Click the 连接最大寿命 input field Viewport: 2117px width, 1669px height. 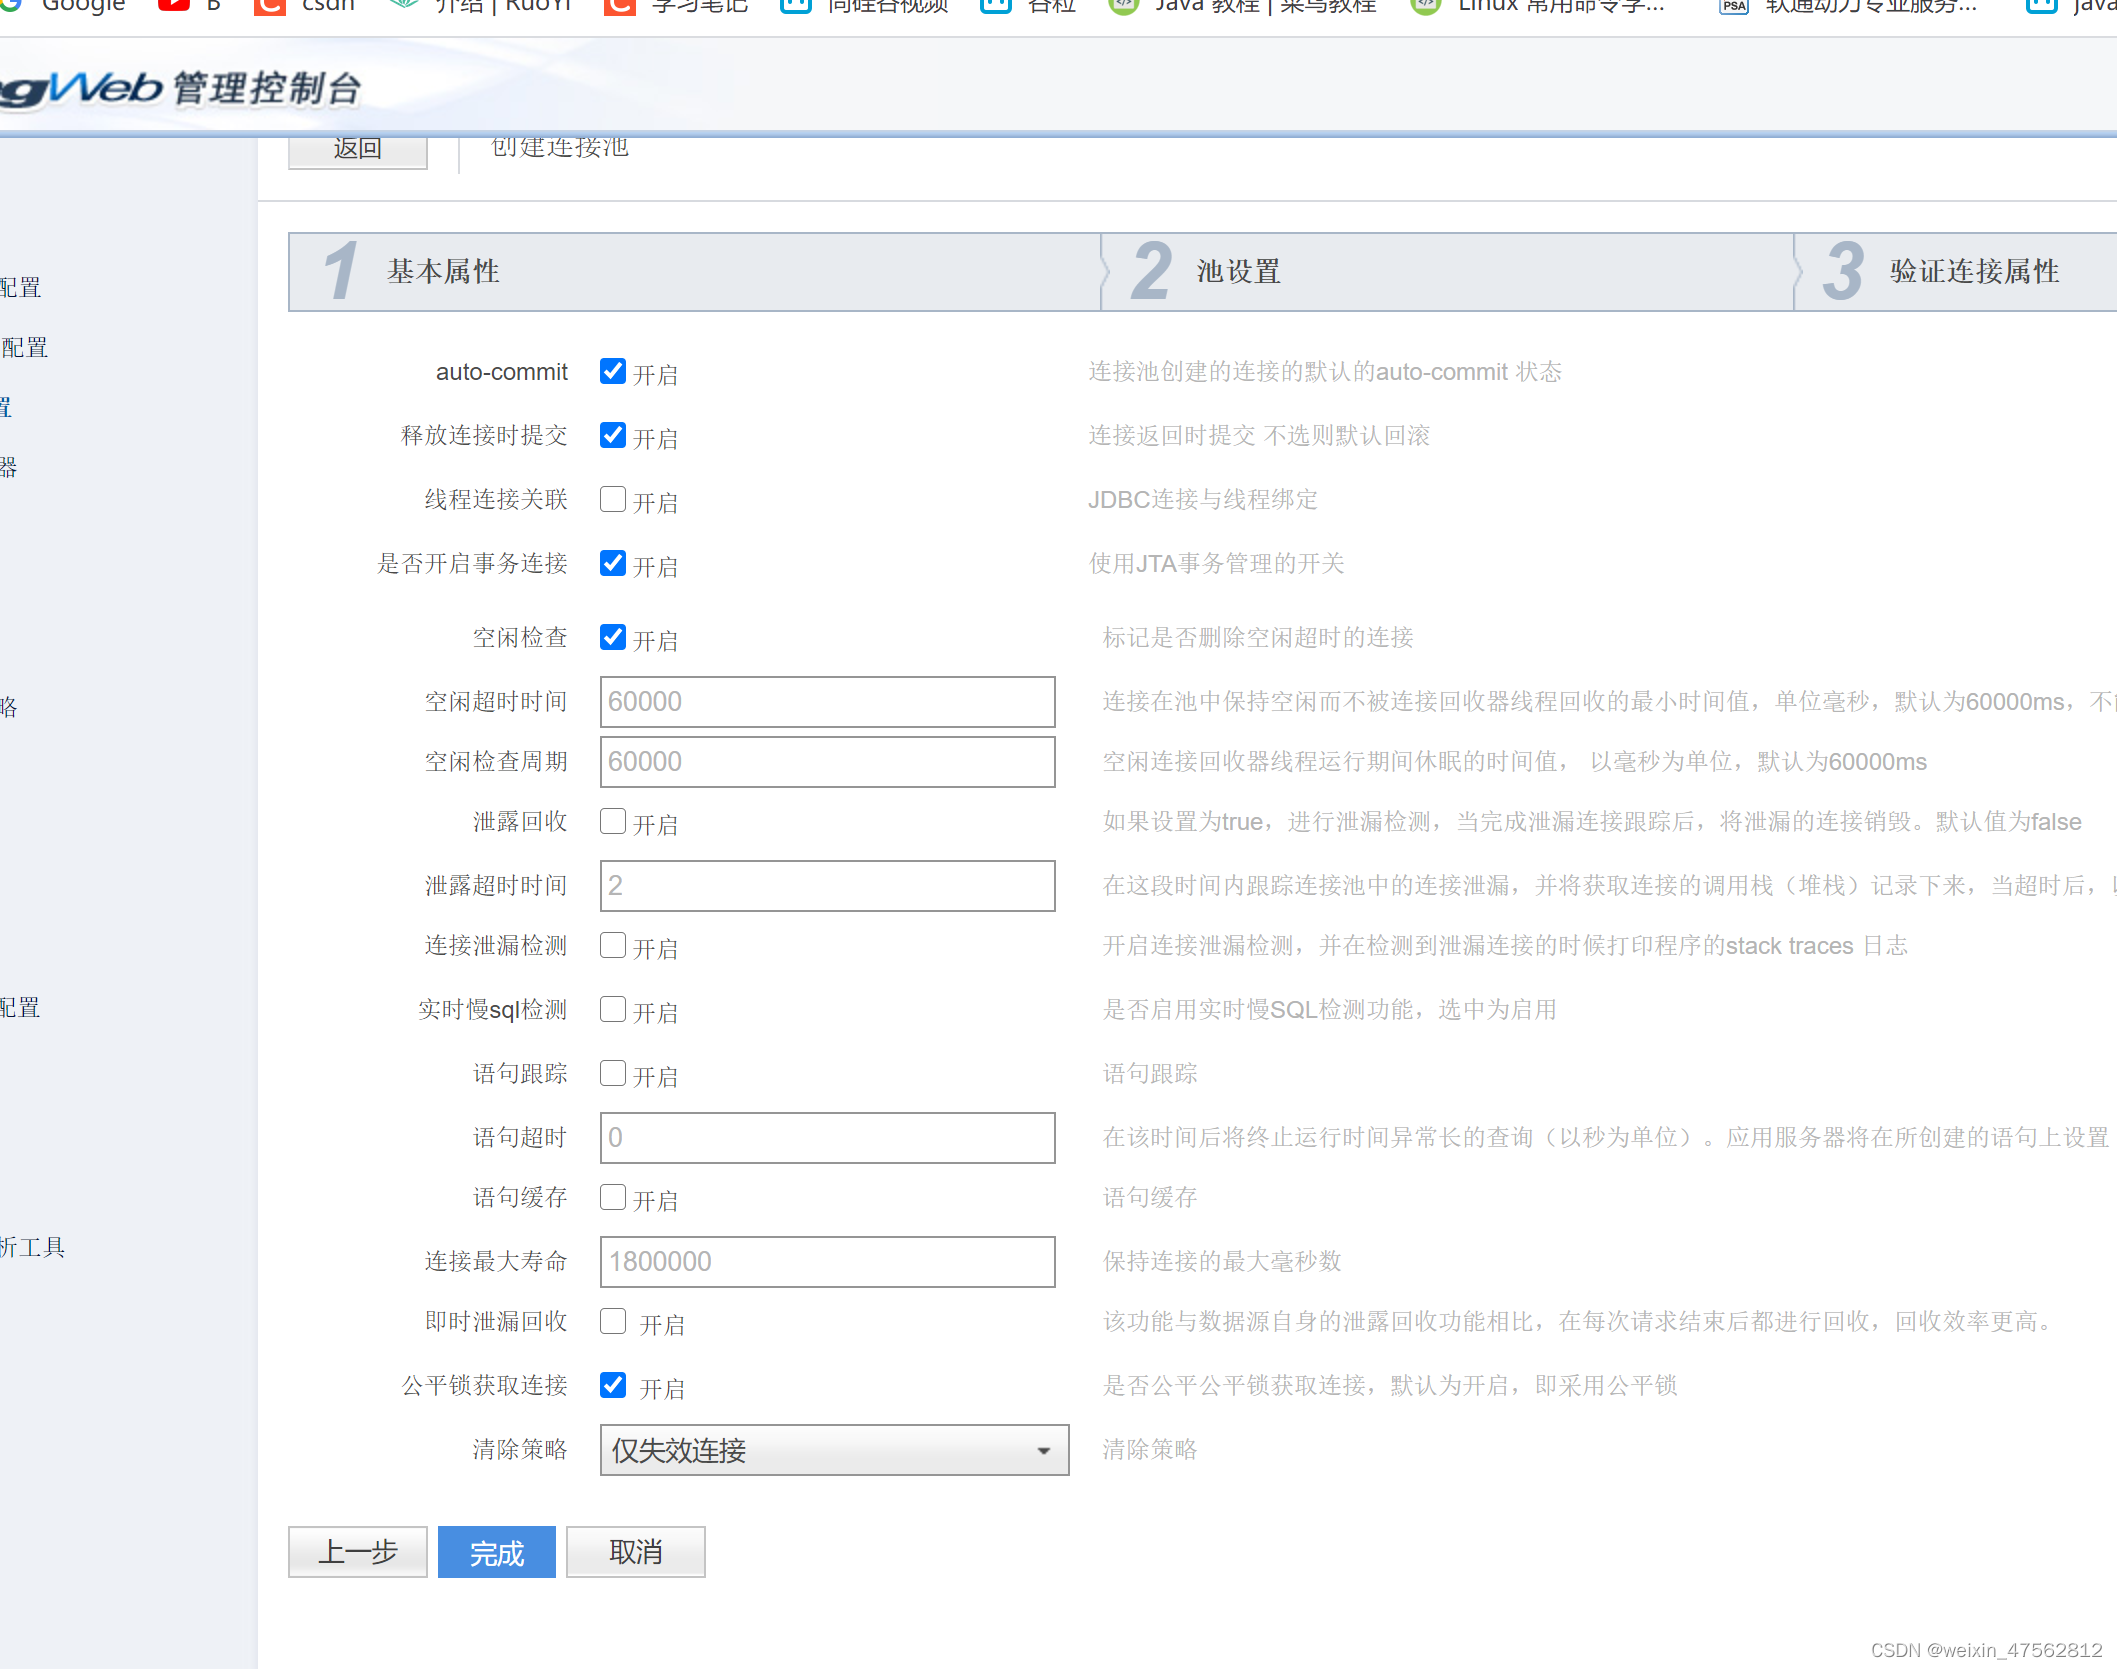827,1262
